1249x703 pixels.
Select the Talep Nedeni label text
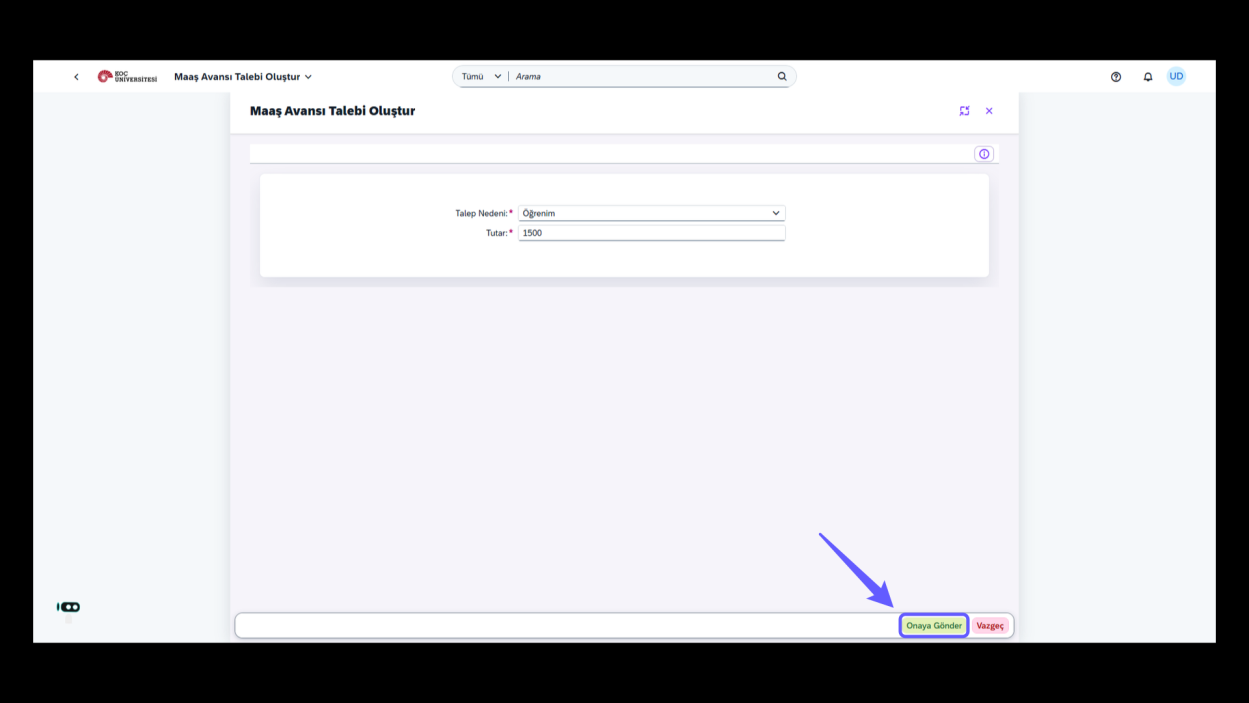pos(481,213)
